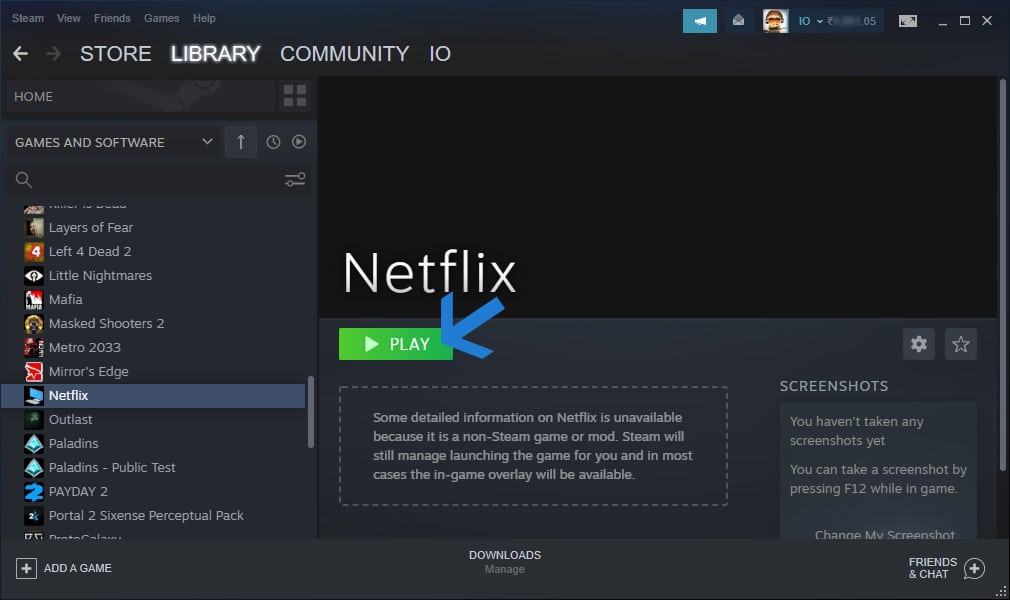This screenshot has width=1010, height=600.
Task: Sort library alphabetically with the arrow icon
Action: click(240, 141)
